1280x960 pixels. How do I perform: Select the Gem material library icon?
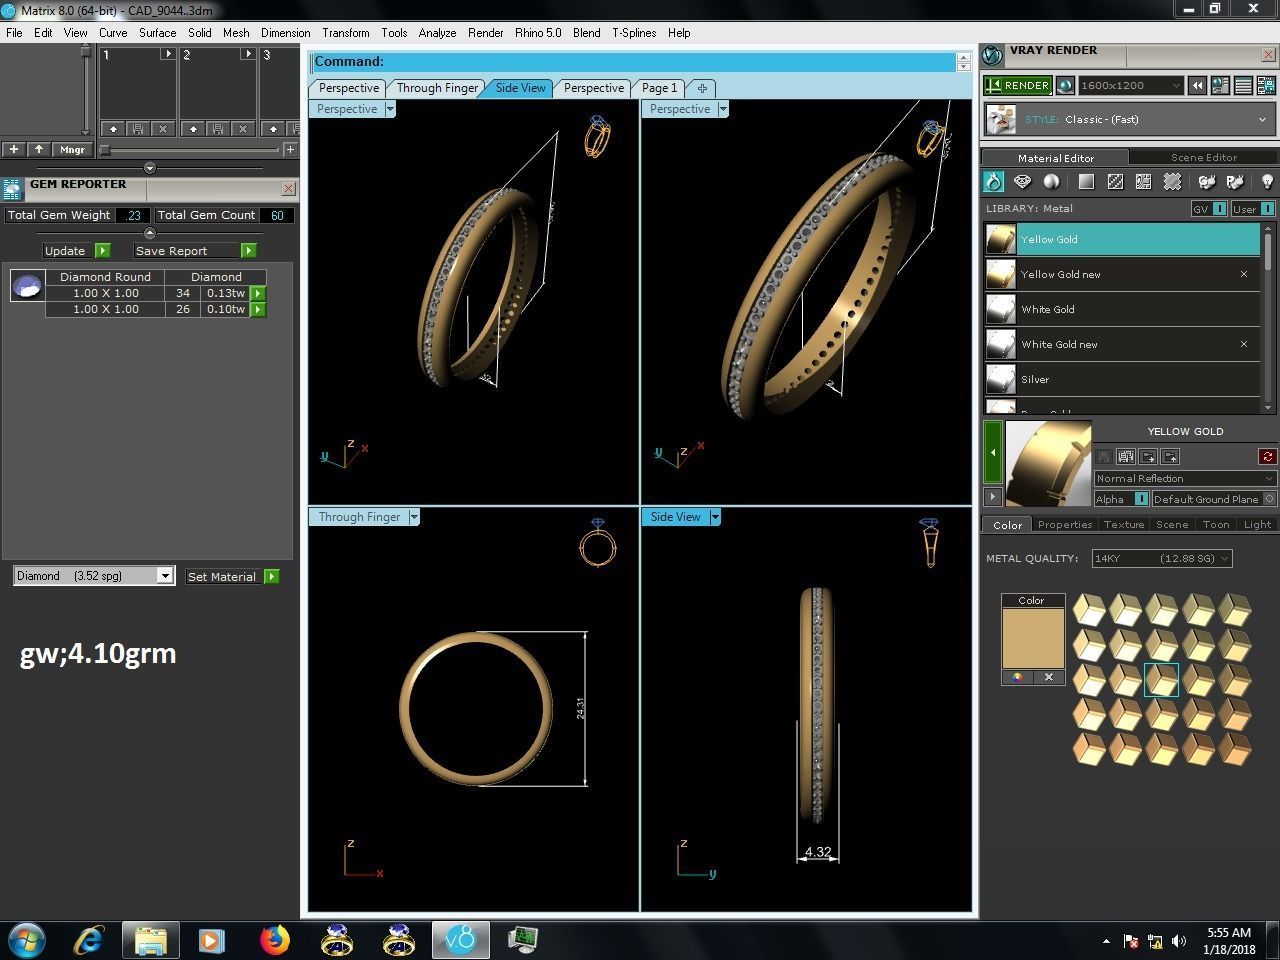1022,181
